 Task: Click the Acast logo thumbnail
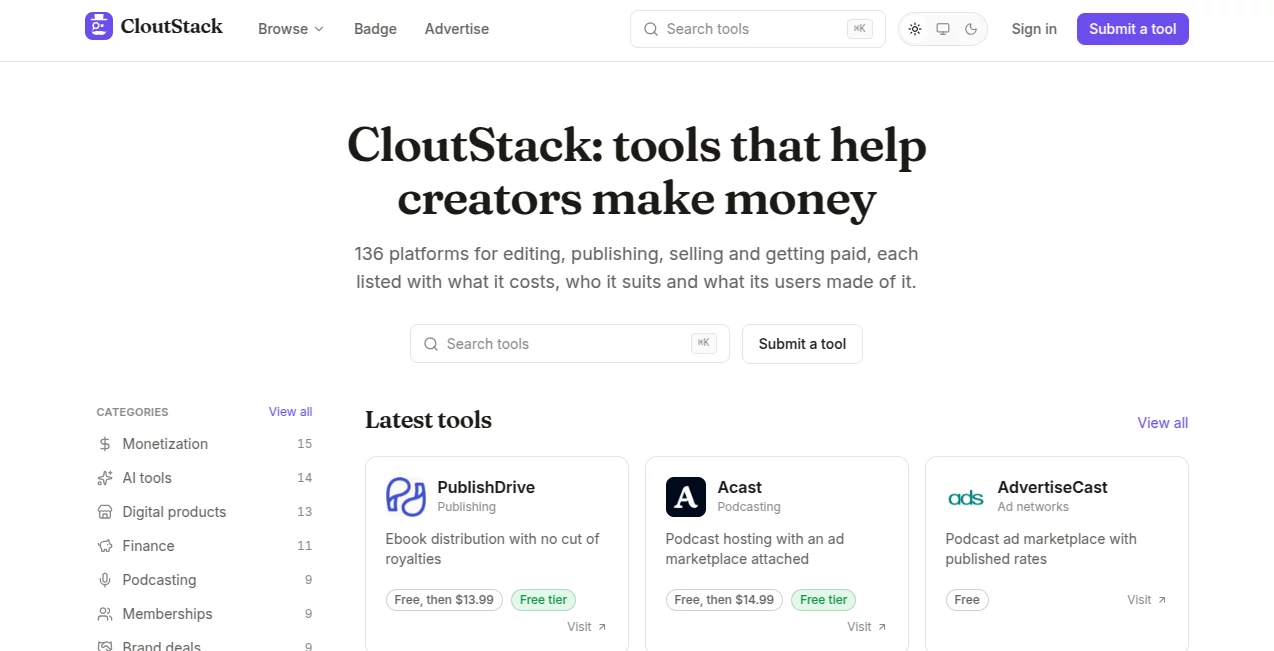(x=686, y=497)
